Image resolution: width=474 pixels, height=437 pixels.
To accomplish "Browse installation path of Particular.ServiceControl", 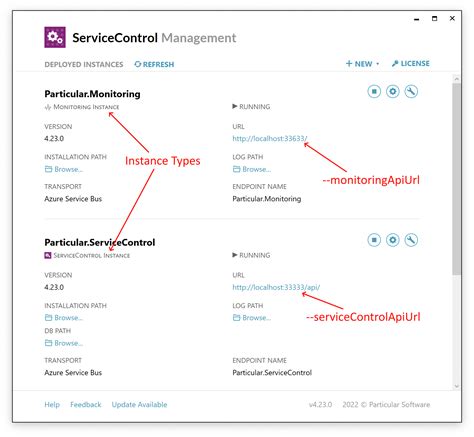I will pos(64,318).
